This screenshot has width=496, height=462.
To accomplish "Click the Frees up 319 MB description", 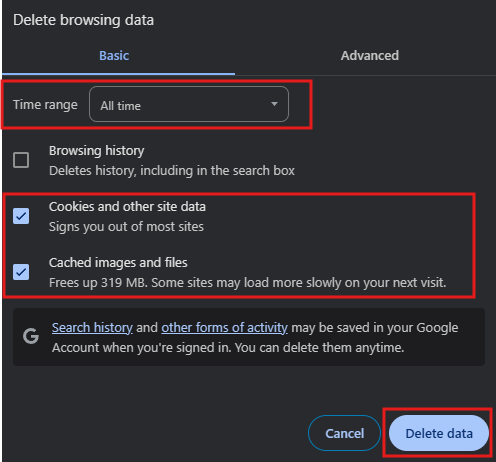I will pos(247,283).
